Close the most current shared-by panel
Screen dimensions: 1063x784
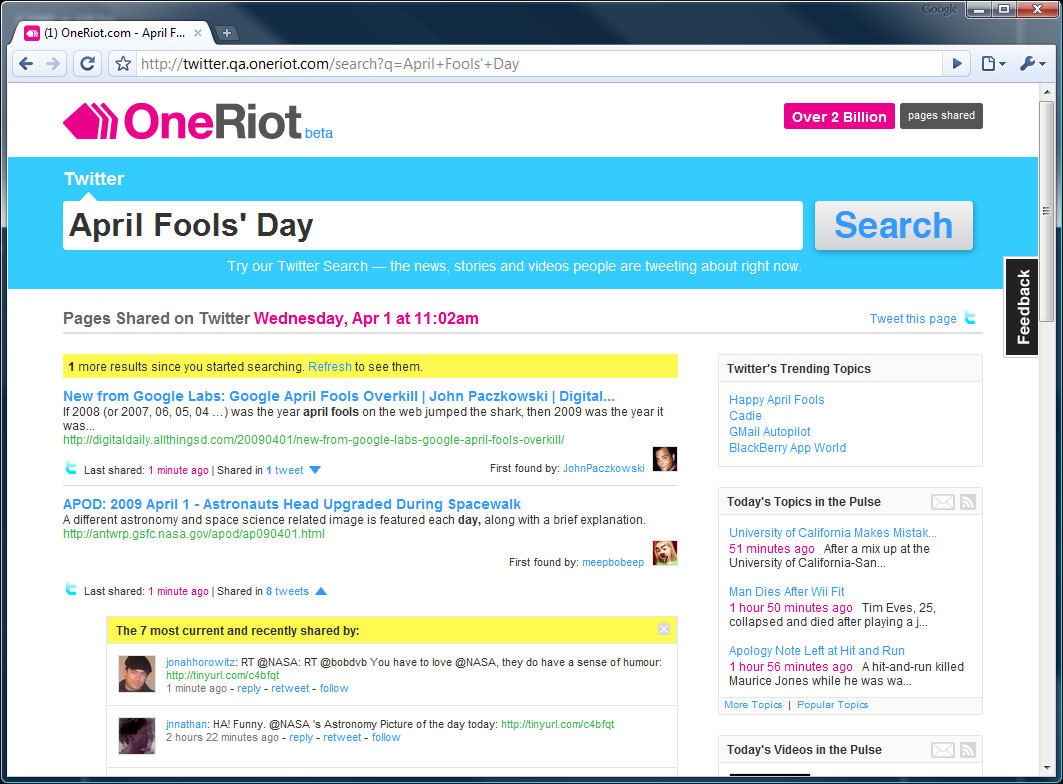664,629
